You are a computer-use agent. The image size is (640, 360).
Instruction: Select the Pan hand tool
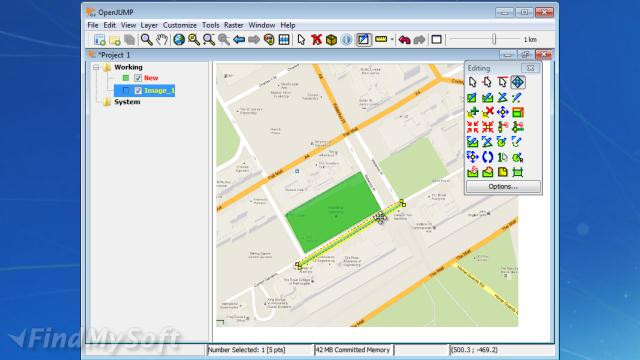point(162,40)
